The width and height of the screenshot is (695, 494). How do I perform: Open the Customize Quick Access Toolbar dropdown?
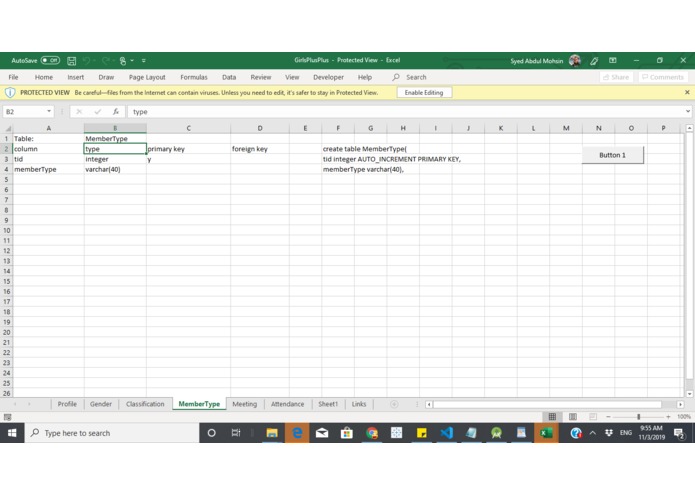[144, 61]
